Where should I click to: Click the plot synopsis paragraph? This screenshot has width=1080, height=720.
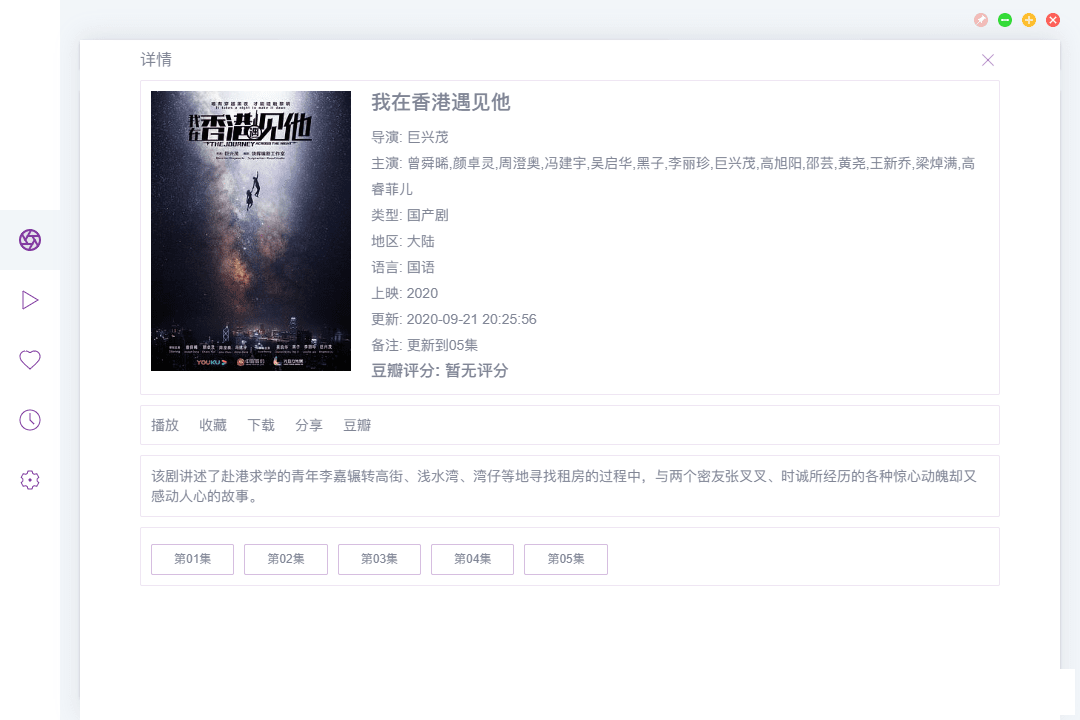click(564, 486)
